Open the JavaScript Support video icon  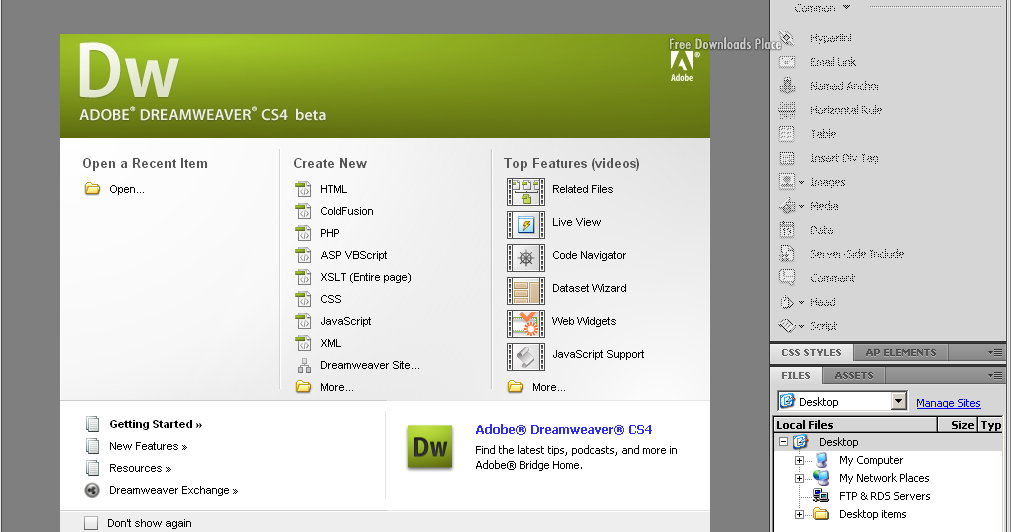click(526, 356)
